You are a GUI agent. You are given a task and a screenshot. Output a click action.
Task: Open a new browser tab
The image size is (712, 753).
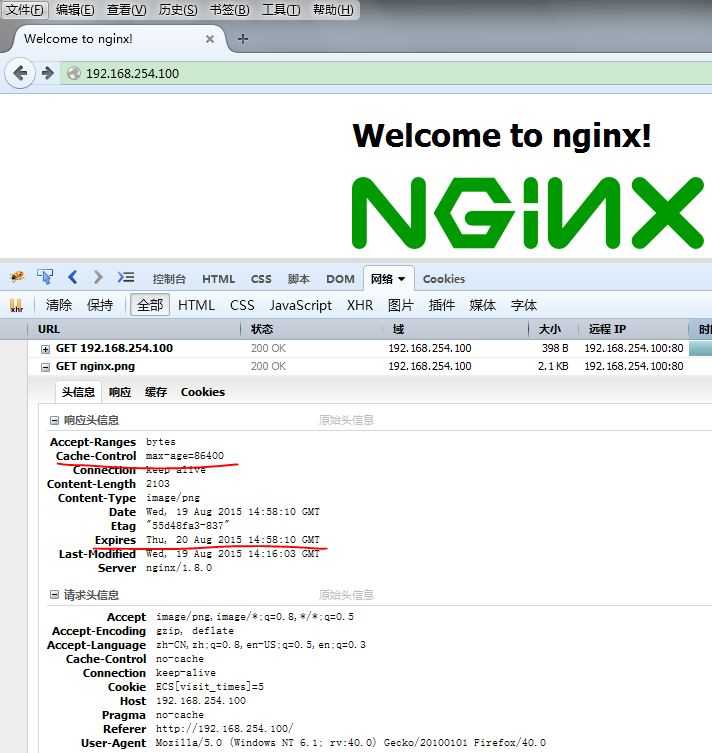(243, 39)
